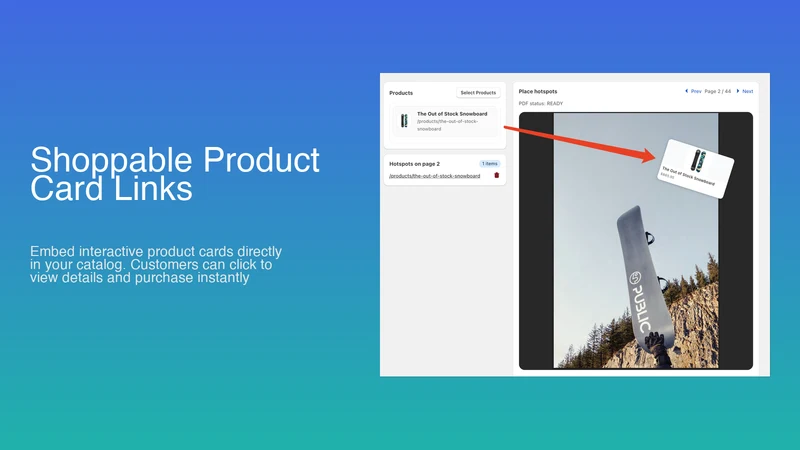Click the 'Products' panel heading

tap(401, 93)
